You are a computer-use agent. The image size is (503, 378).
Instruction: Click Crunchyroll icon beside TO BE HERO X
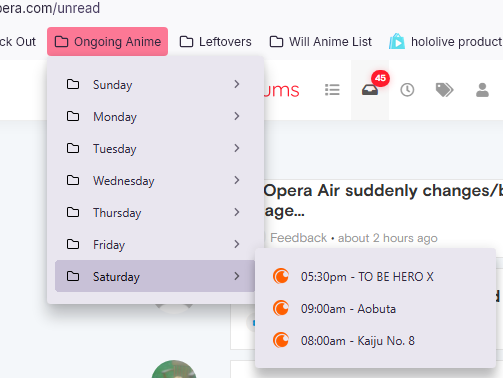pyautogui.click(x=281, y=276)
